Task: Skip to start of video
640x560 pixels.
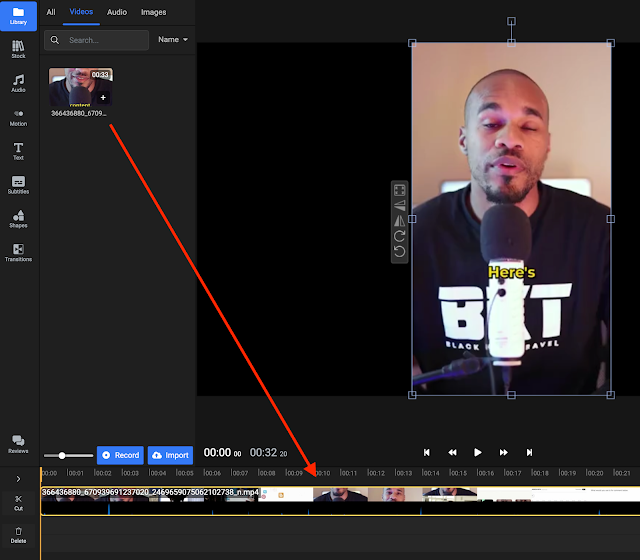Action: click(x=427, y=452)
